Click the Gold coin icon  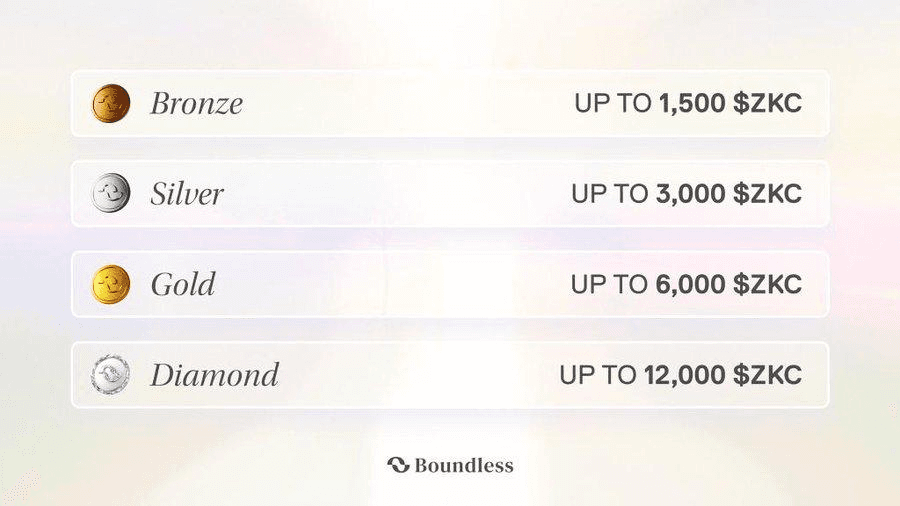(x=111, y=284)
